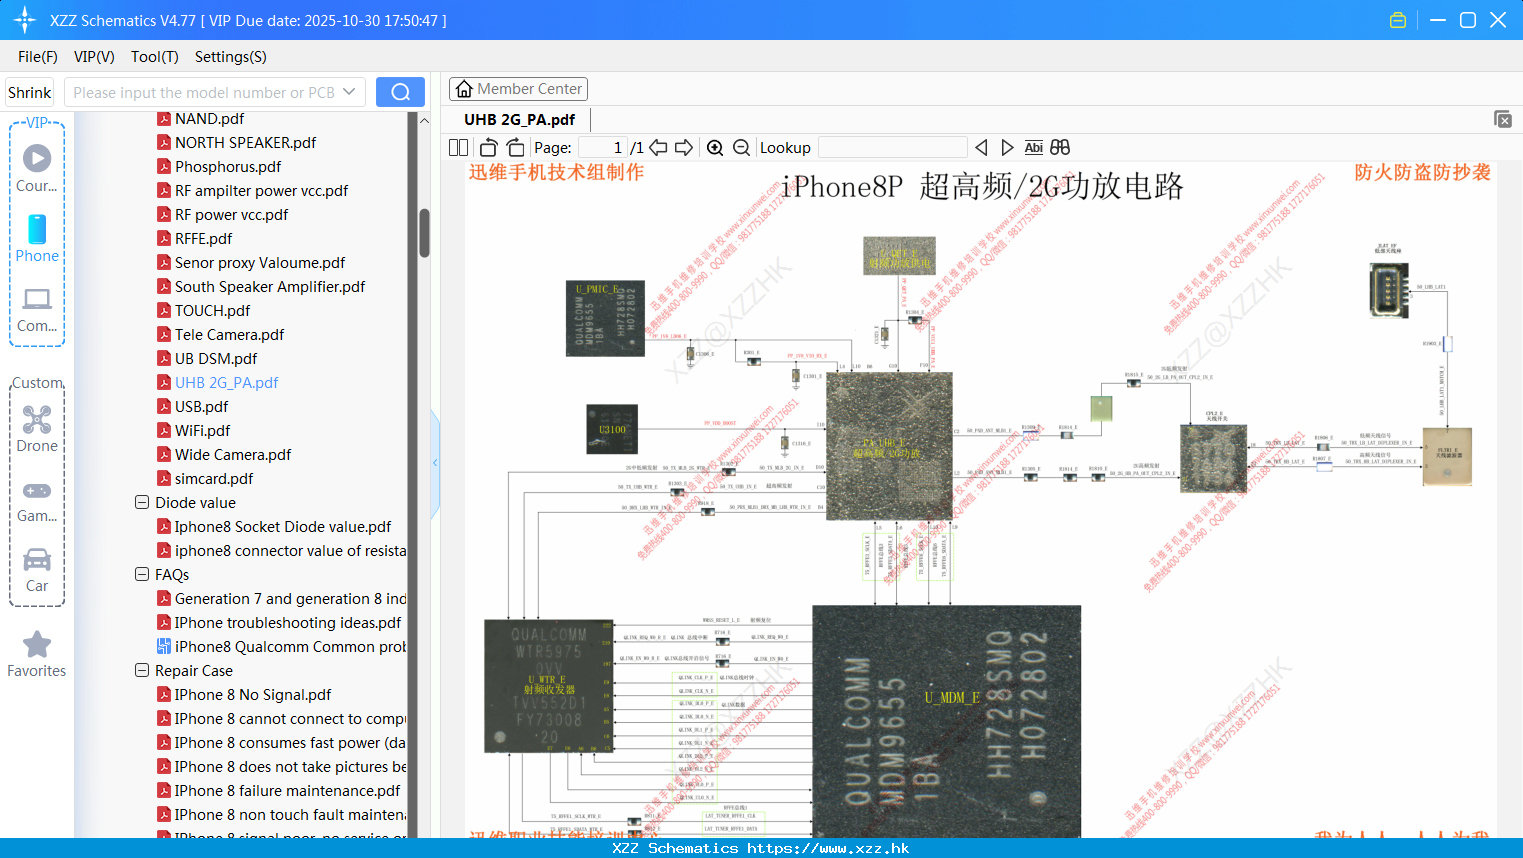Toggle the two-page split view icon
This screenshot has height=858, width=1523.
click(x=458, y=147)
